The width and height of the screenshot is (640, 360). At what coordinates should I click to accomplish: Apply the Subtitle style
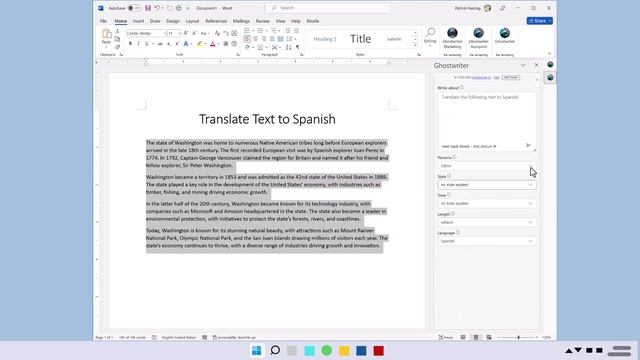pos(394,39)
